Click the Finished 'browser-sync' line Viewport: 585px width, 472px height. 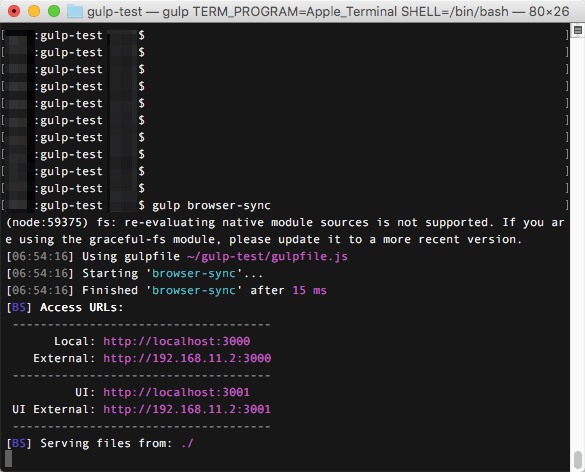pos(166,290)
